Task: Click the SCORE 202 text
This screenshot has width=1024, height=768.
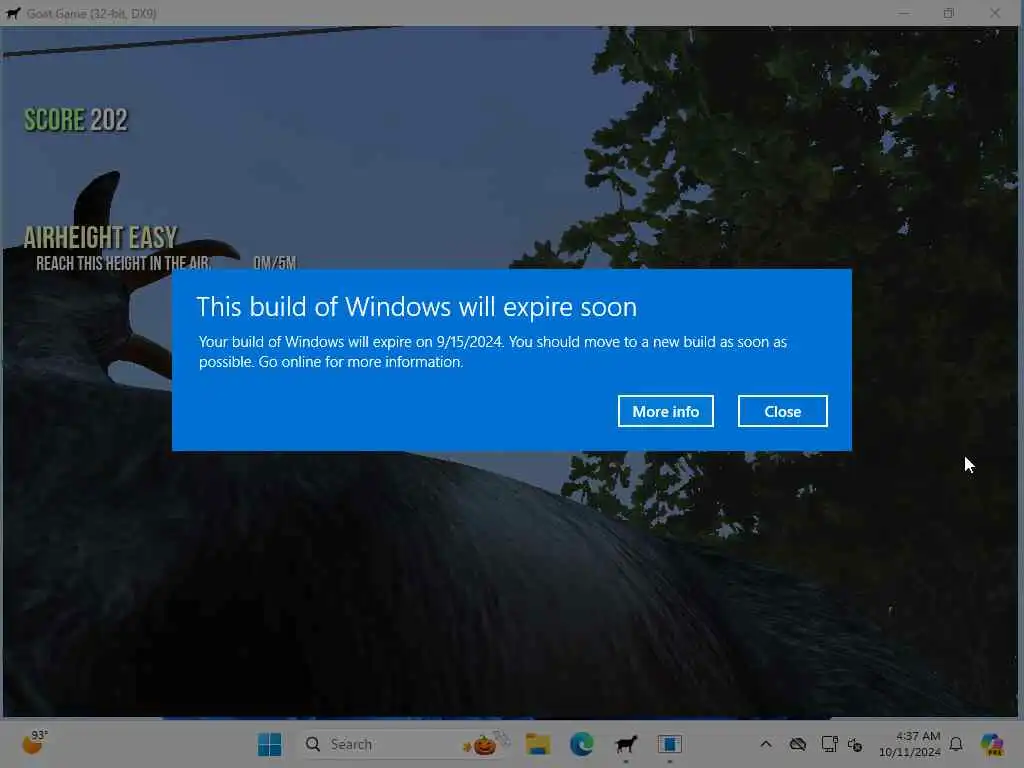Action: pos(76,120)
